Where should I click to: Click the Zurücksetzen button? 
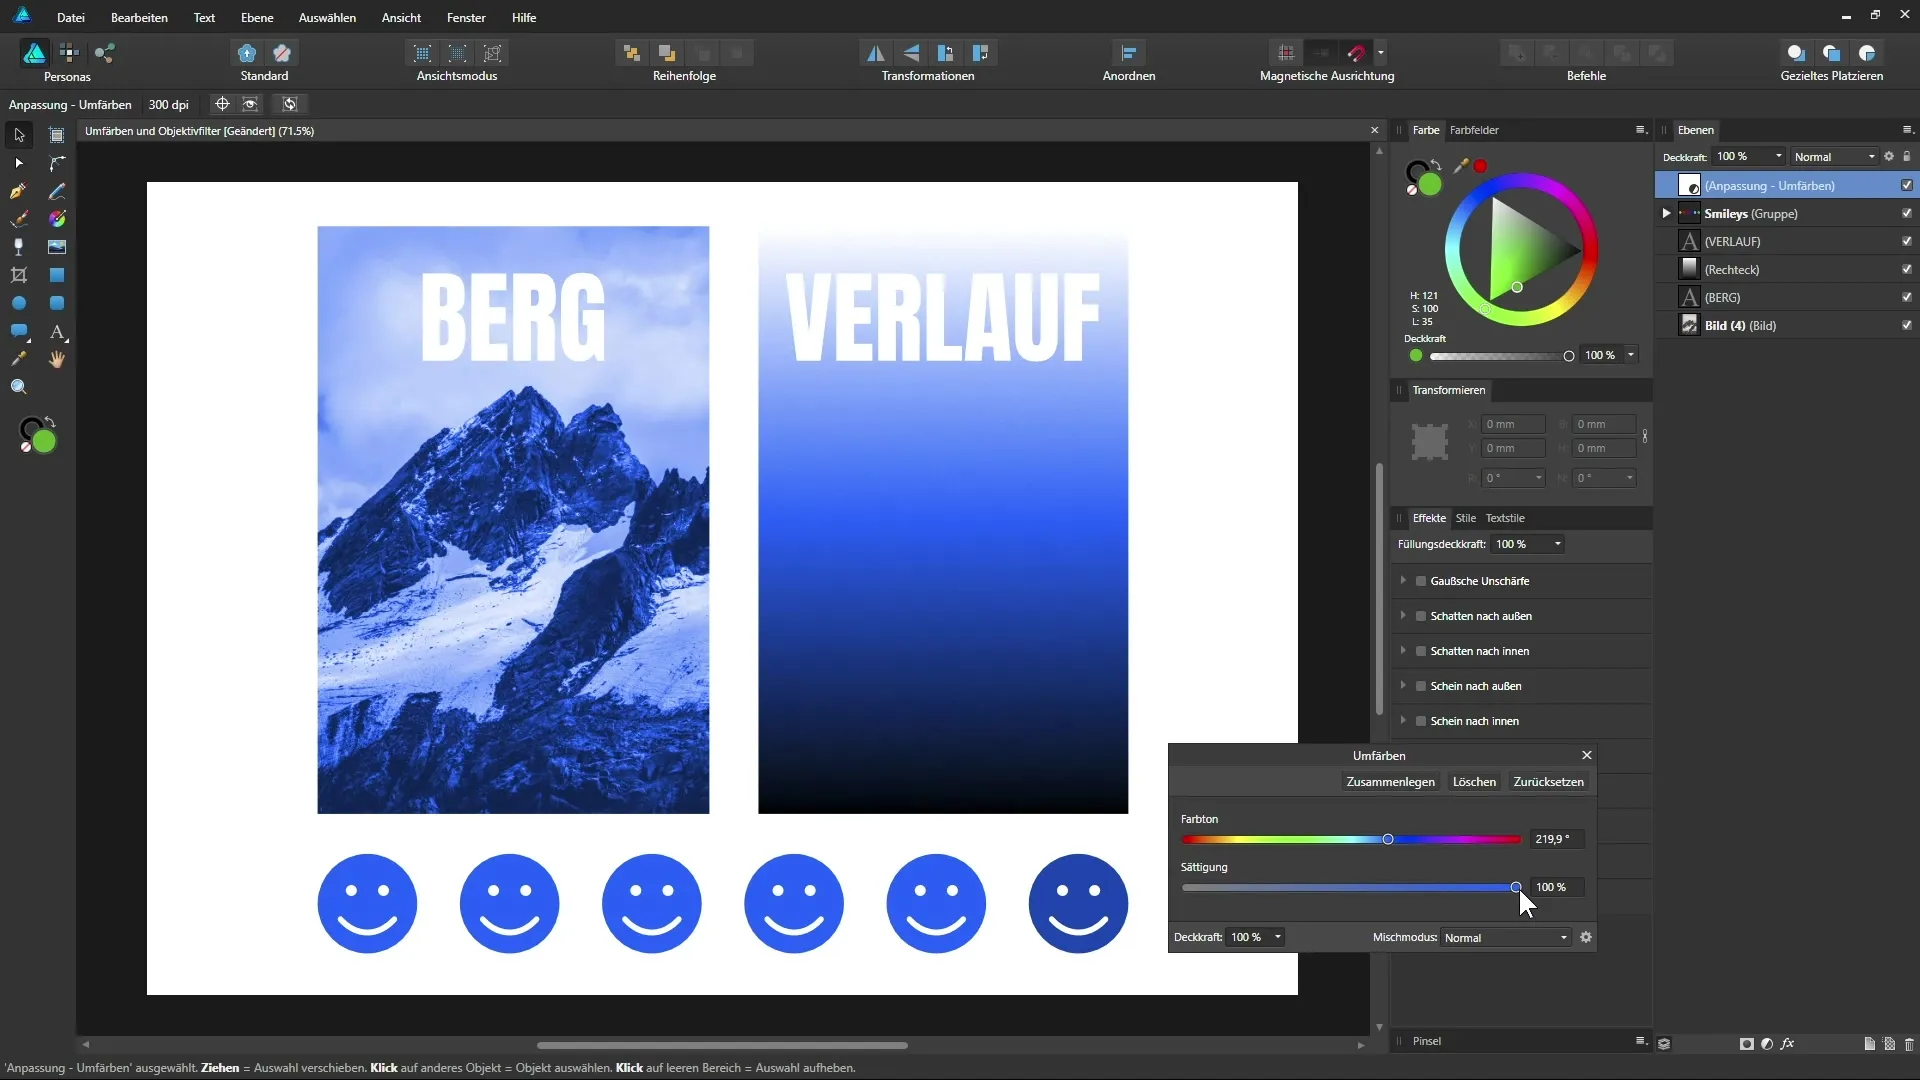point(1549,782)
